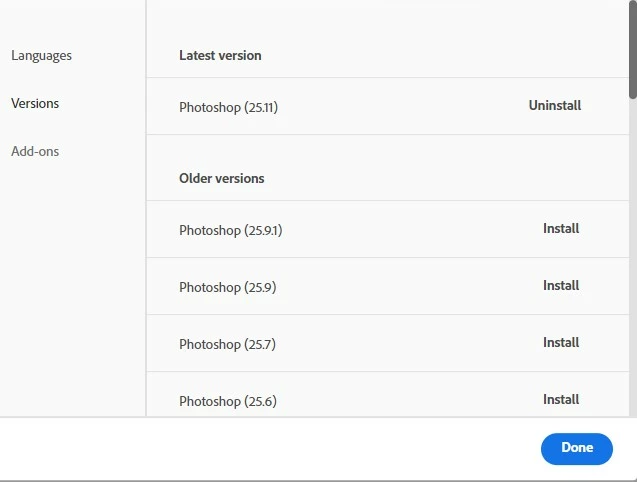This screenshot has height=482, width=637.
Task: Click the Latest version heading
Action: pyautogui.click(x=220, y=56)
